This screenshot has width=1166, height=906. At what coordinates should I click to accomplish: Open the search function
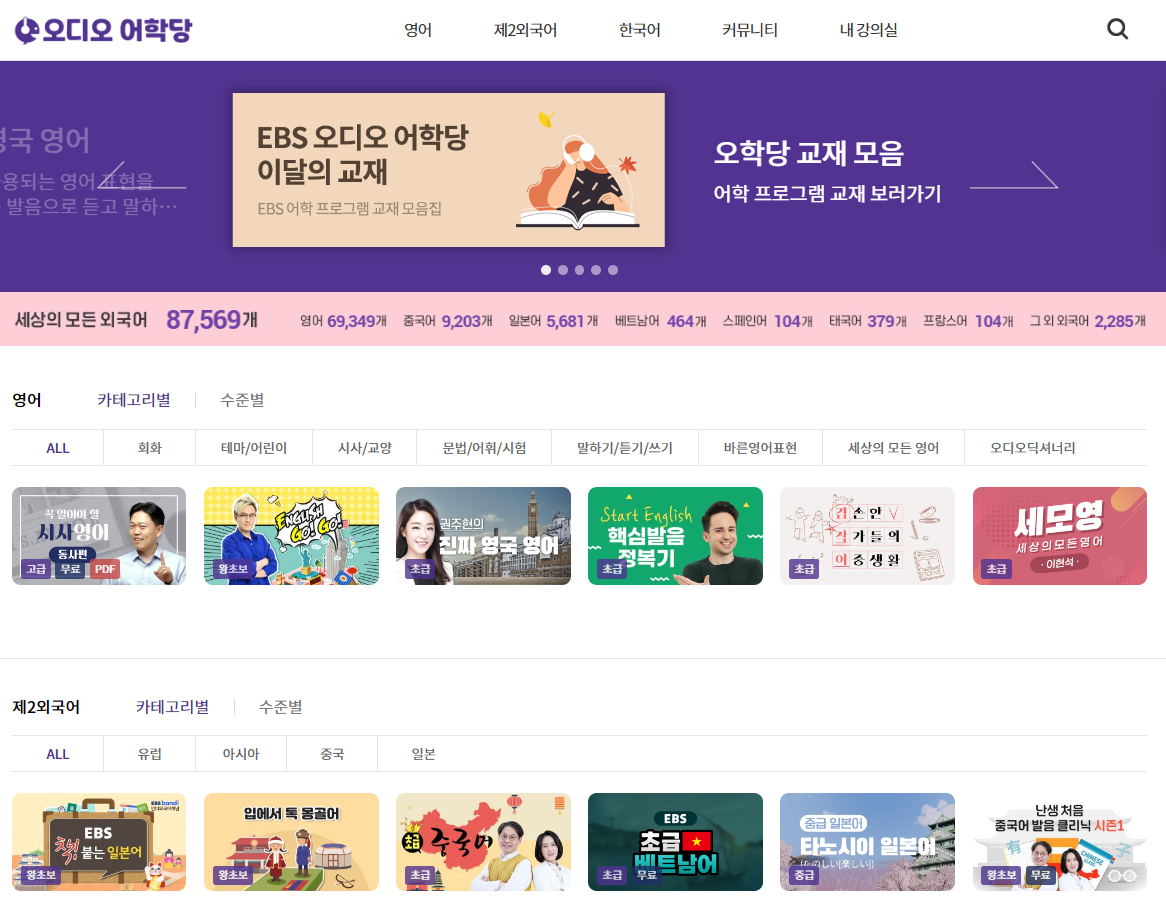[1117, 29]
